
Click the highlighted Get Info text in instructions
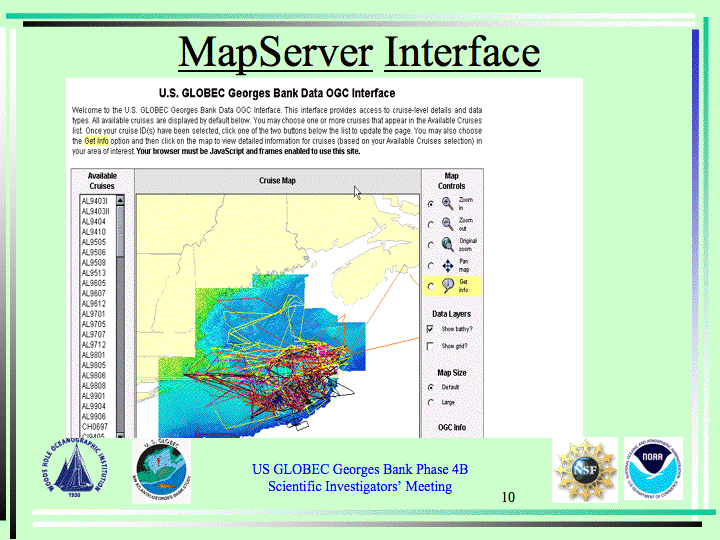(96, 141)
